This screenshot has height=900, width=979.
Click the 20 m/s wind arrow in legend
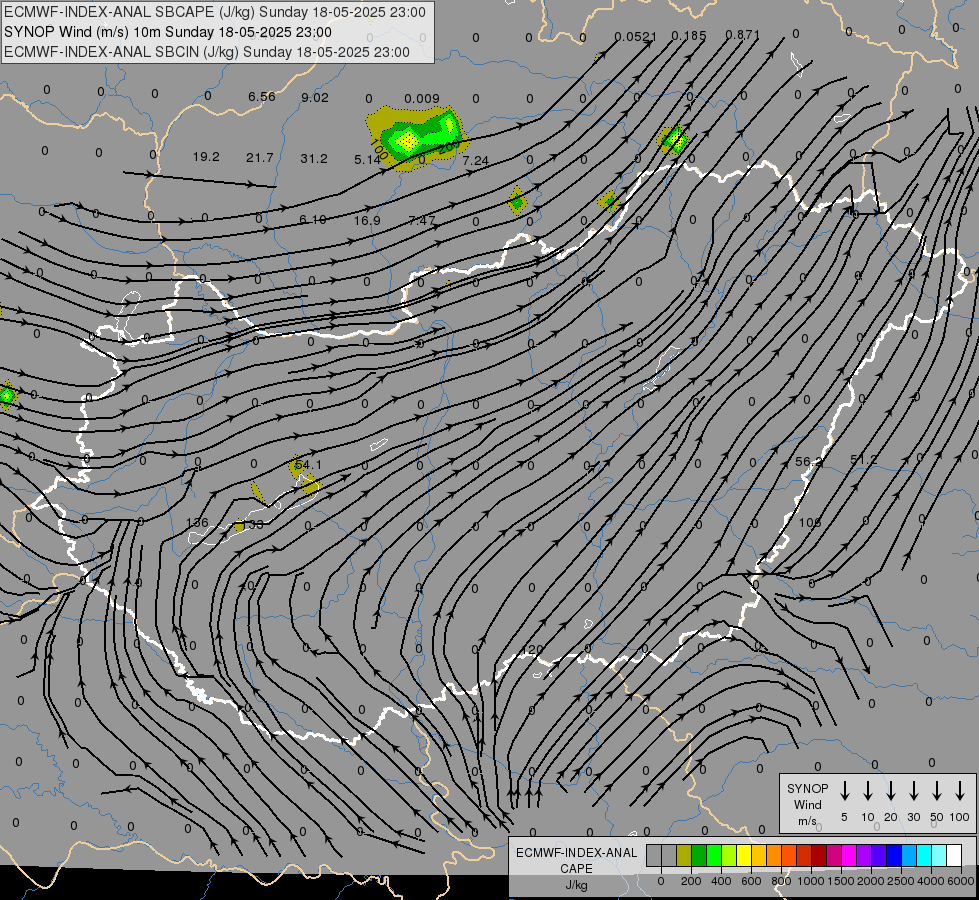click(891, 790)
